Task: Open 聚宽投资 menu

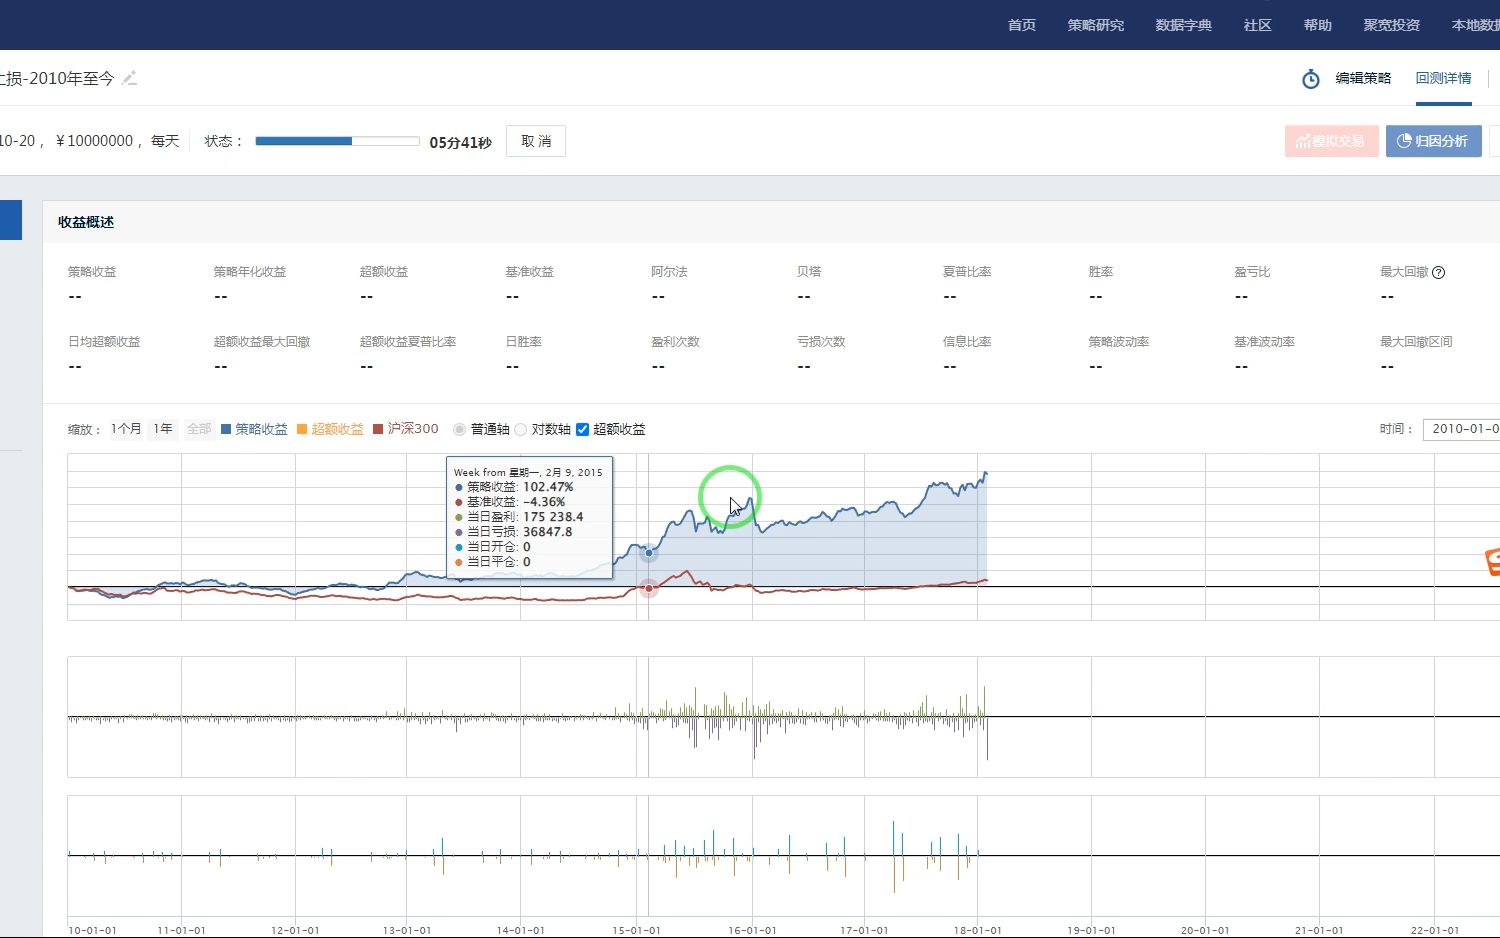Action: click(x=1392, y=25)
